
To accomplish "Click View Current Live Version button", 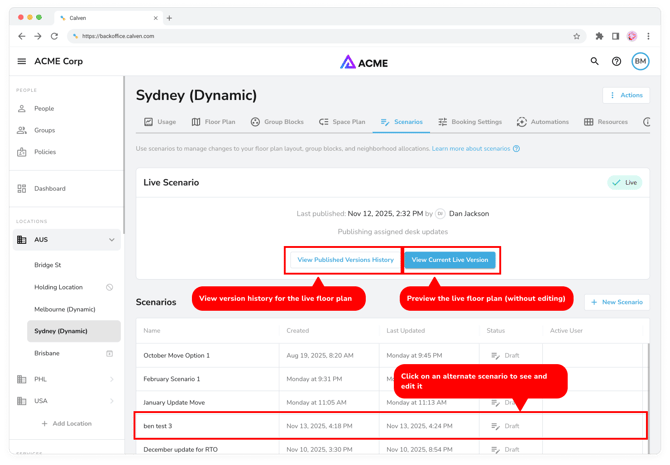I will [x=450, y=260].
